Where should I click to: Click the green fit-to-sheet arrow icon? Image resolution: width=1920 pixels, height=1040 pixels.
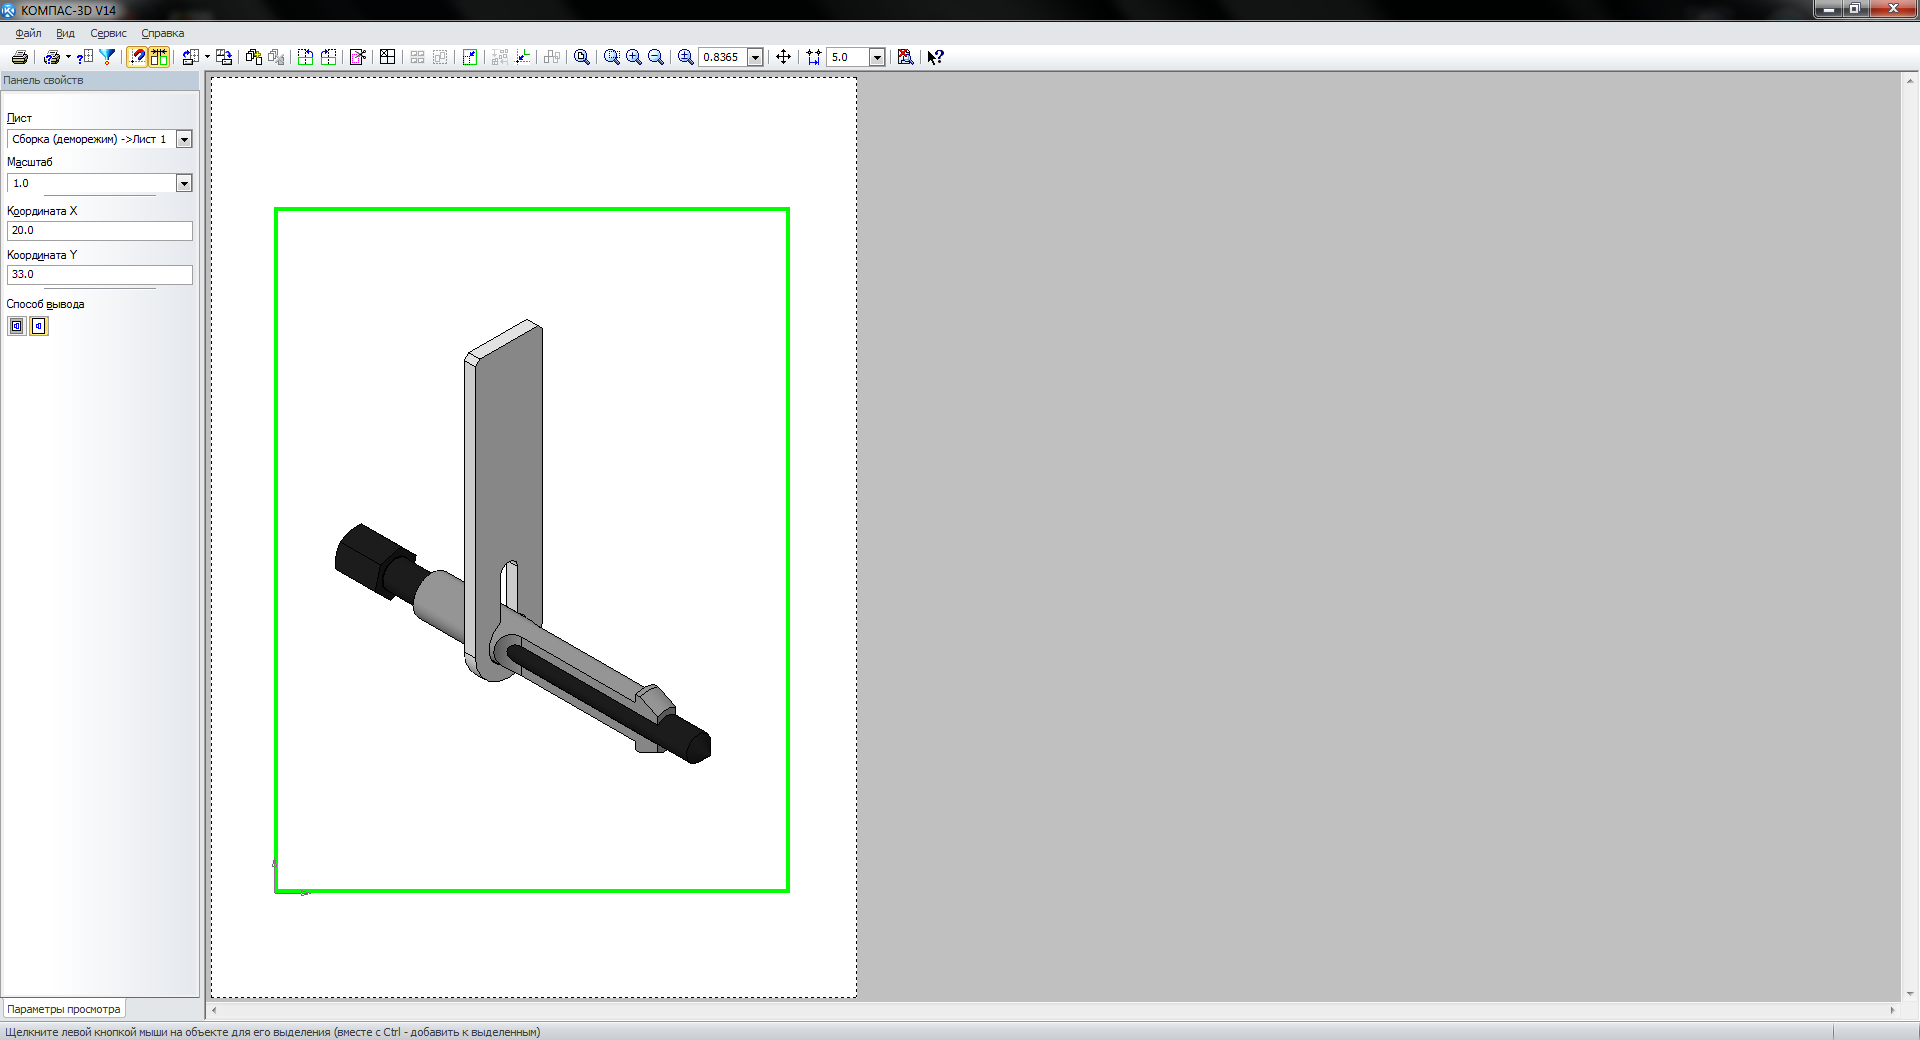click(x=470, y=57)
